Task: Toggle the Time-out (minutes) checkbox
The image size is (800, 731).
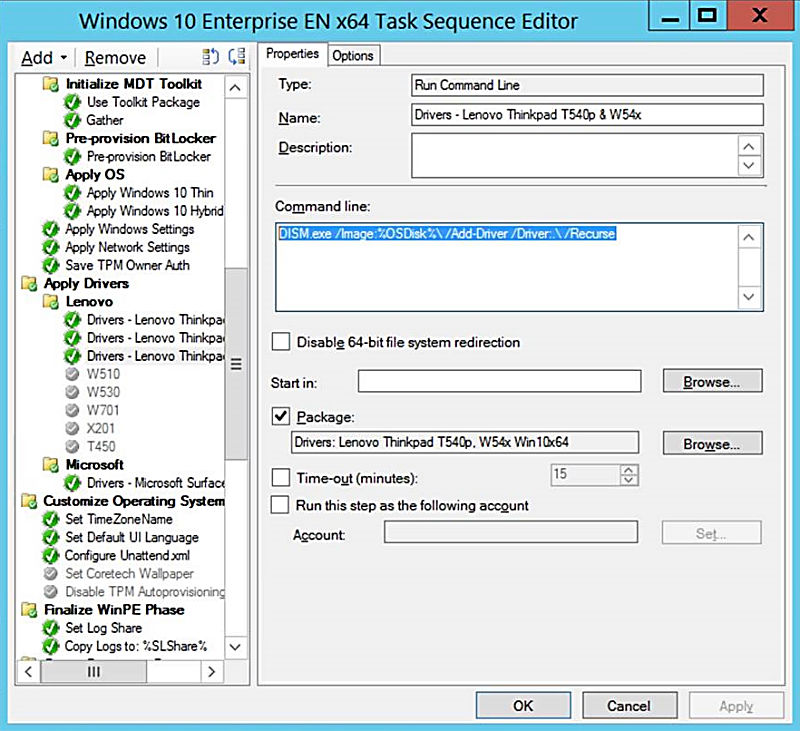Action: (281, 479)
